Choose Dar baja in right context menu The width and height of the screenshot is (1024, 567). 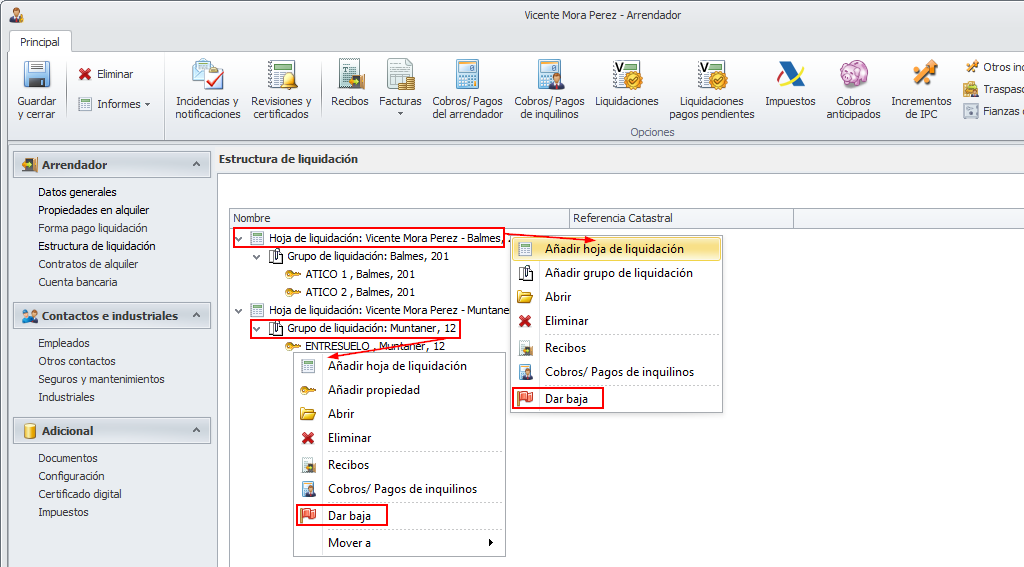click(616, 398)
